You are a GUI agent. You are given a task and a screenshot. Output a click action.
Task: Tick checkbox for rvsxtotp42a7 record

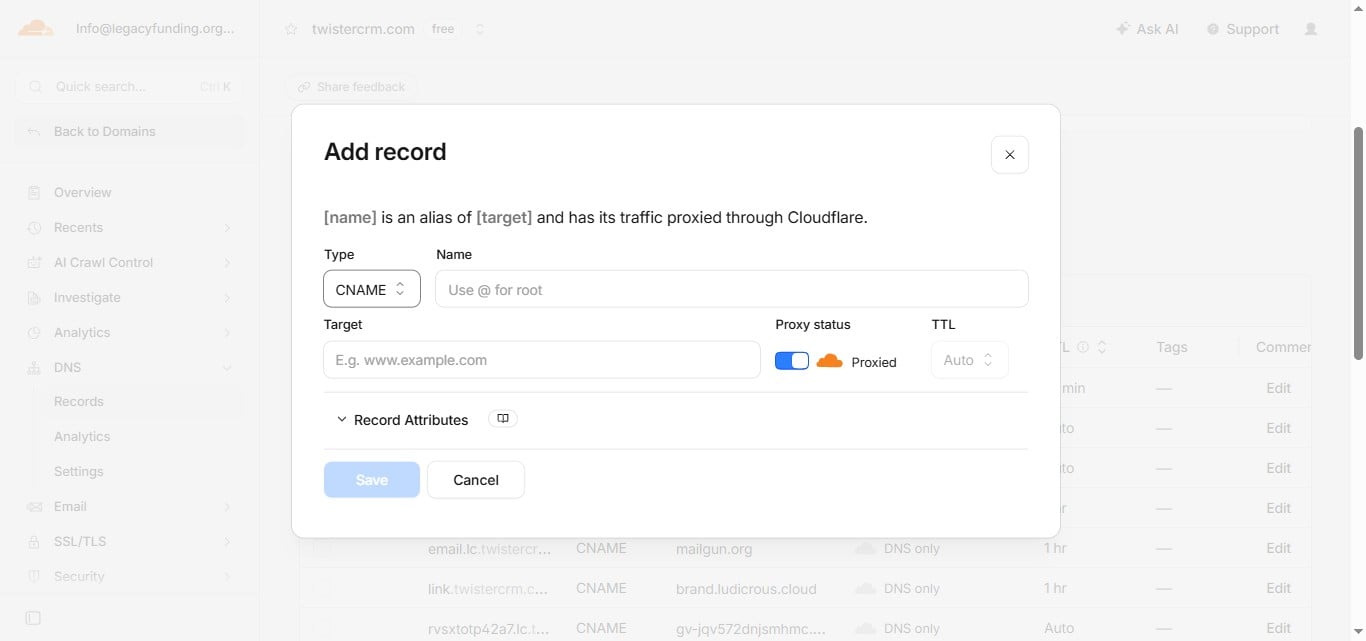[x=321, y=628]
